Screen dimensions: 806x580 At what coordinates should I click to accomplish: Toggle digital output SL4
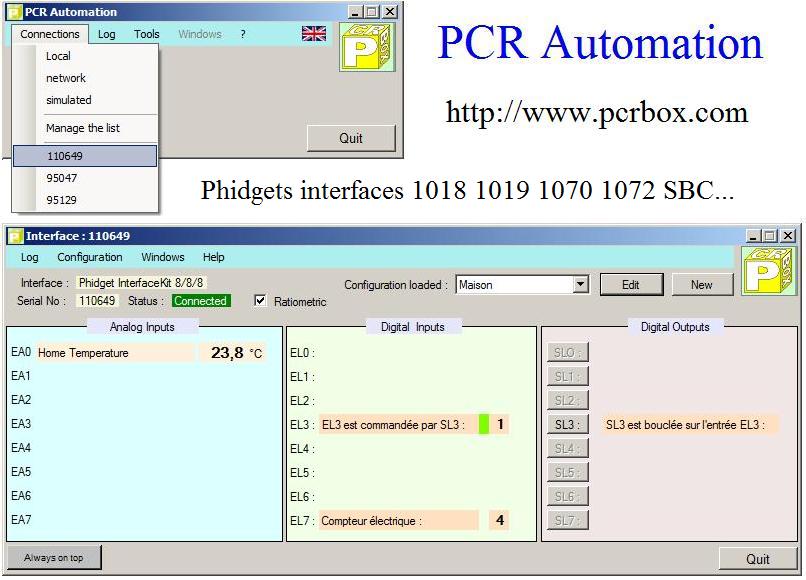pyautogui.click(x=567, y=448)
